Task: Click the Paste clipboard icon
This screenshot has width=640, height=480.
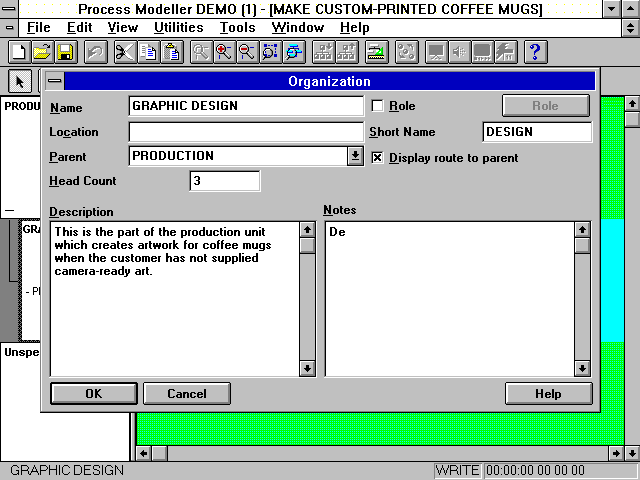Action: click(x=172, y=52)
